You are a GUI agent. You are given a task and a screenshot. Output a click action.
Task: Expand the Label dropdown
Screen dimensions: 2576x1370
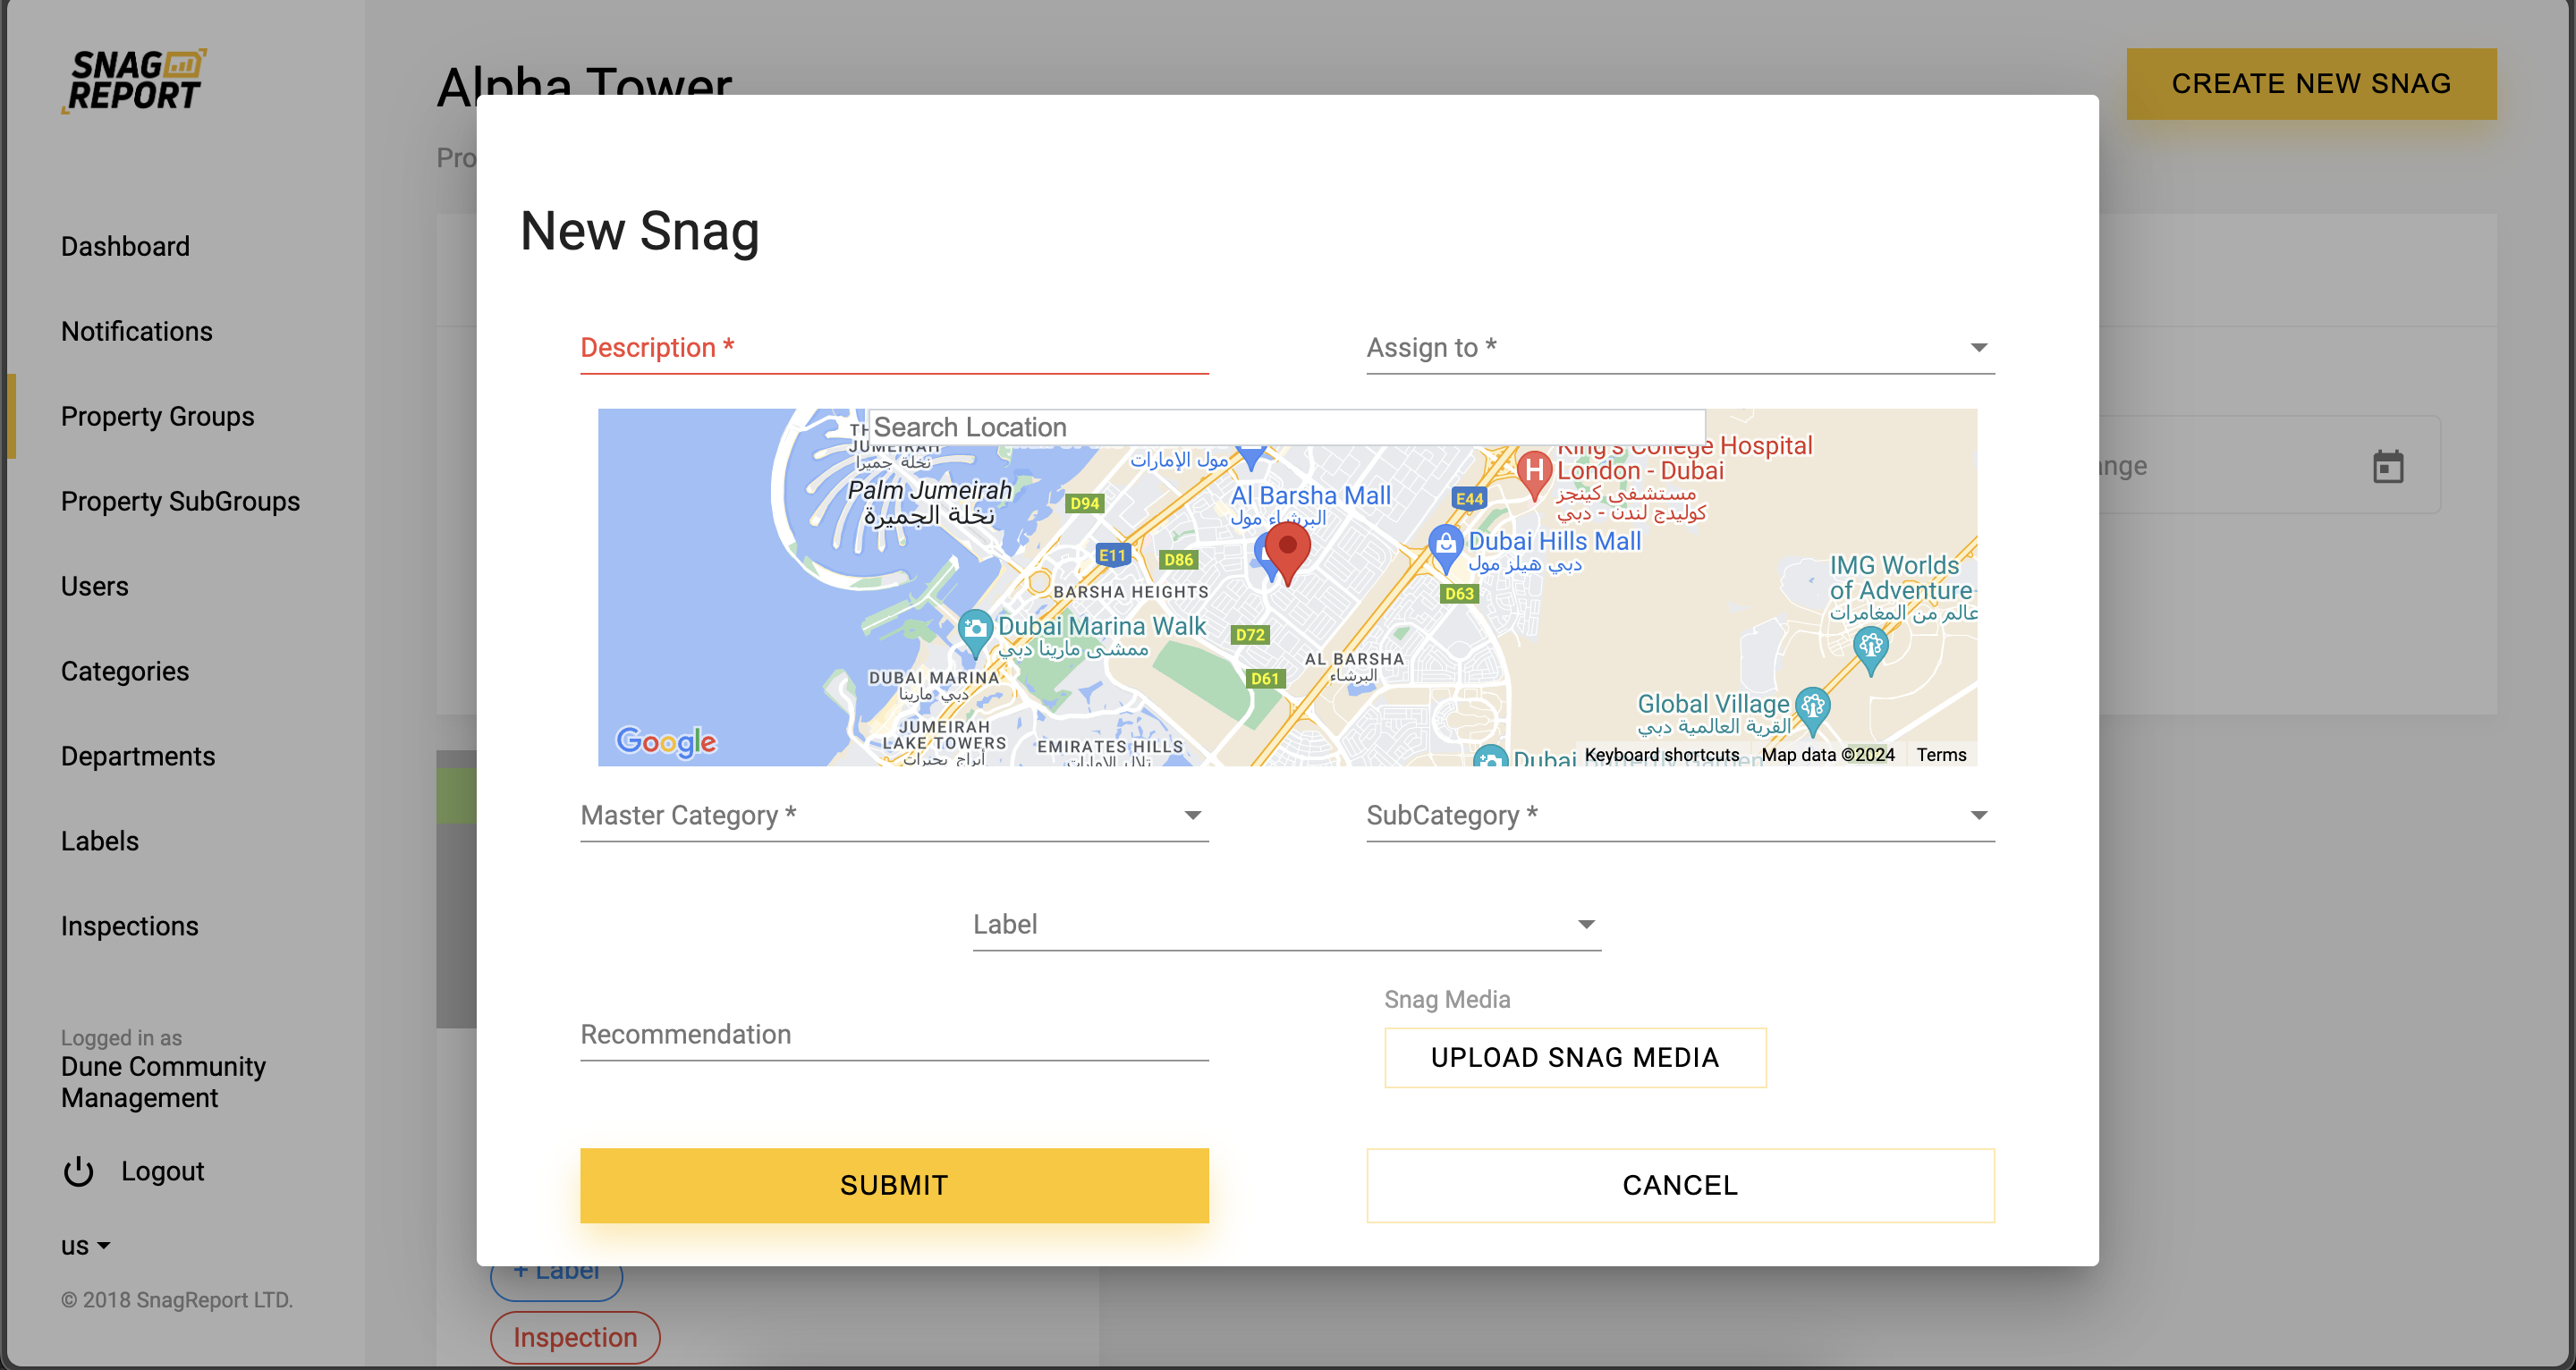(1286, 925)
